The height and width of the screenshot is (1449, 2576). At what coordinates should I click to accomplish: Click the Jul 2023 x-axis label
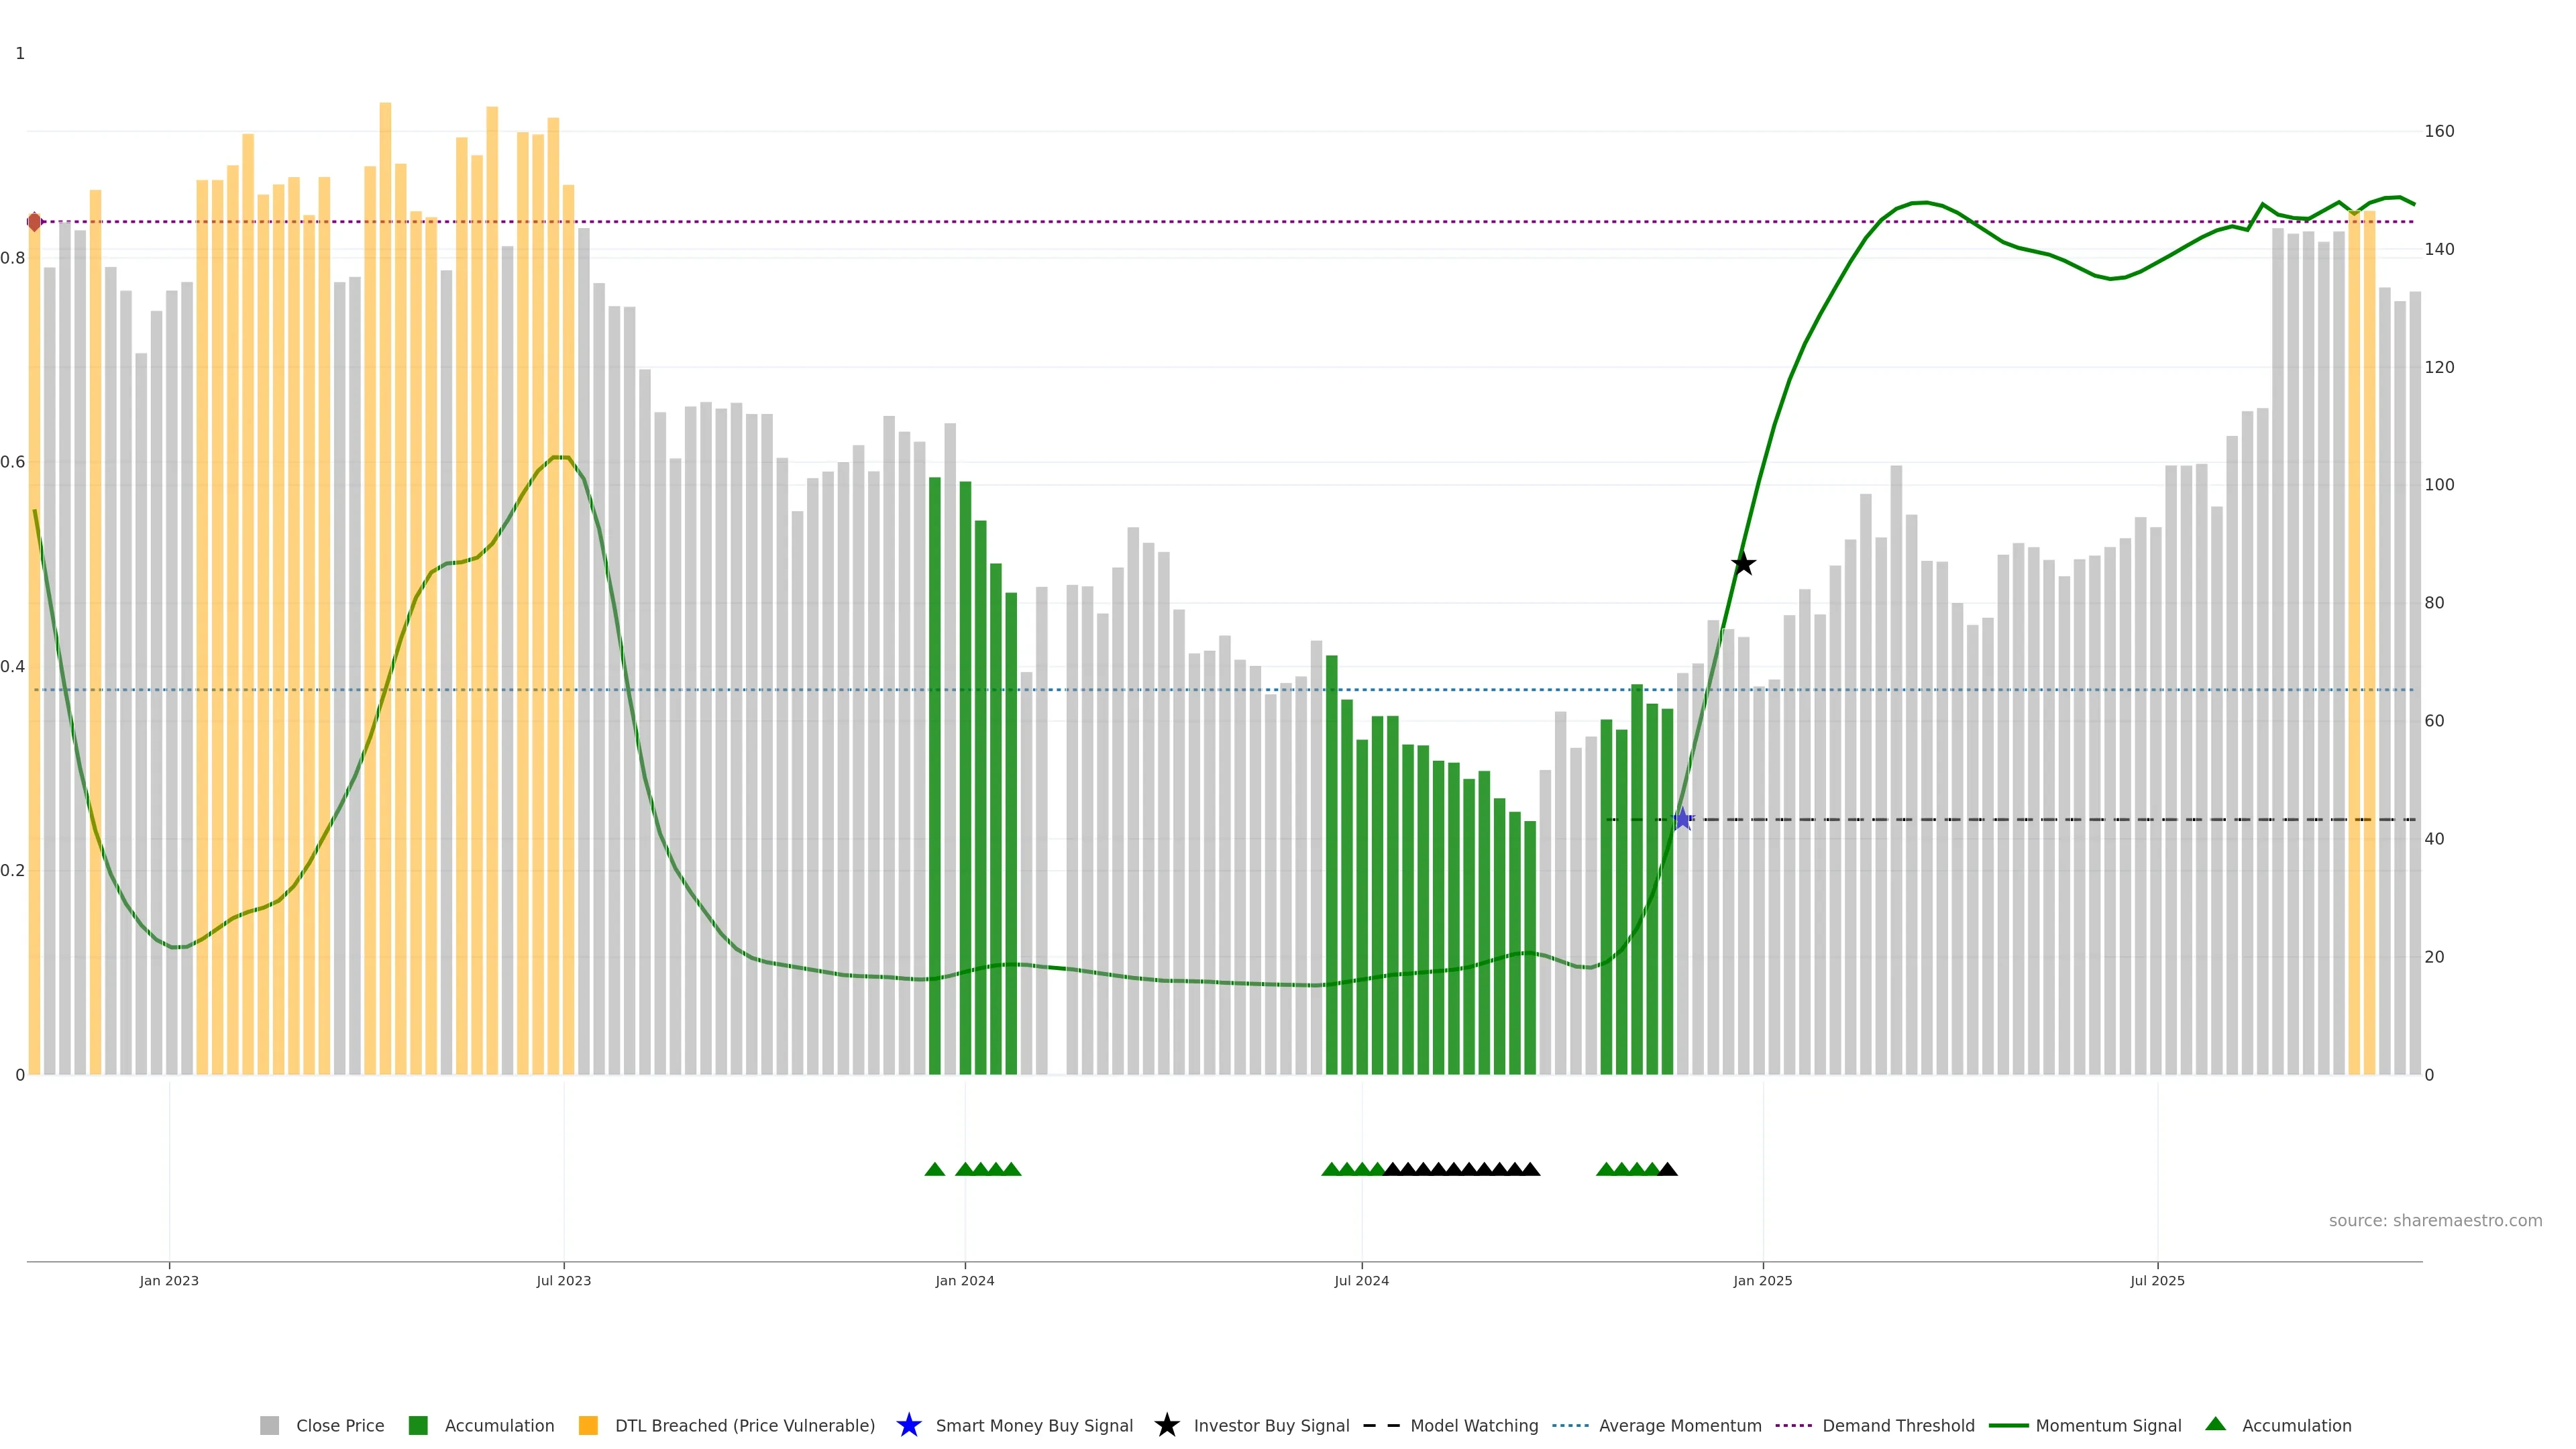click(563, 1281)
